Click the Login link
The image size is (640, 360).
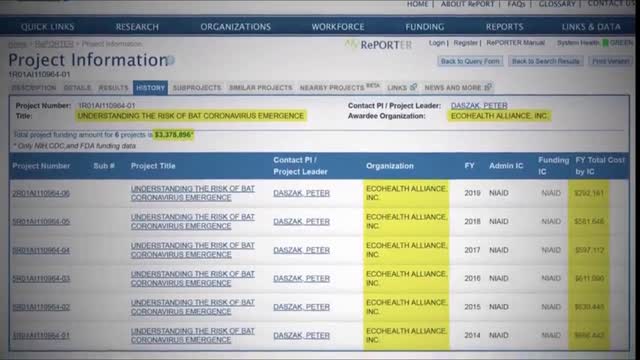pos(437,43)
